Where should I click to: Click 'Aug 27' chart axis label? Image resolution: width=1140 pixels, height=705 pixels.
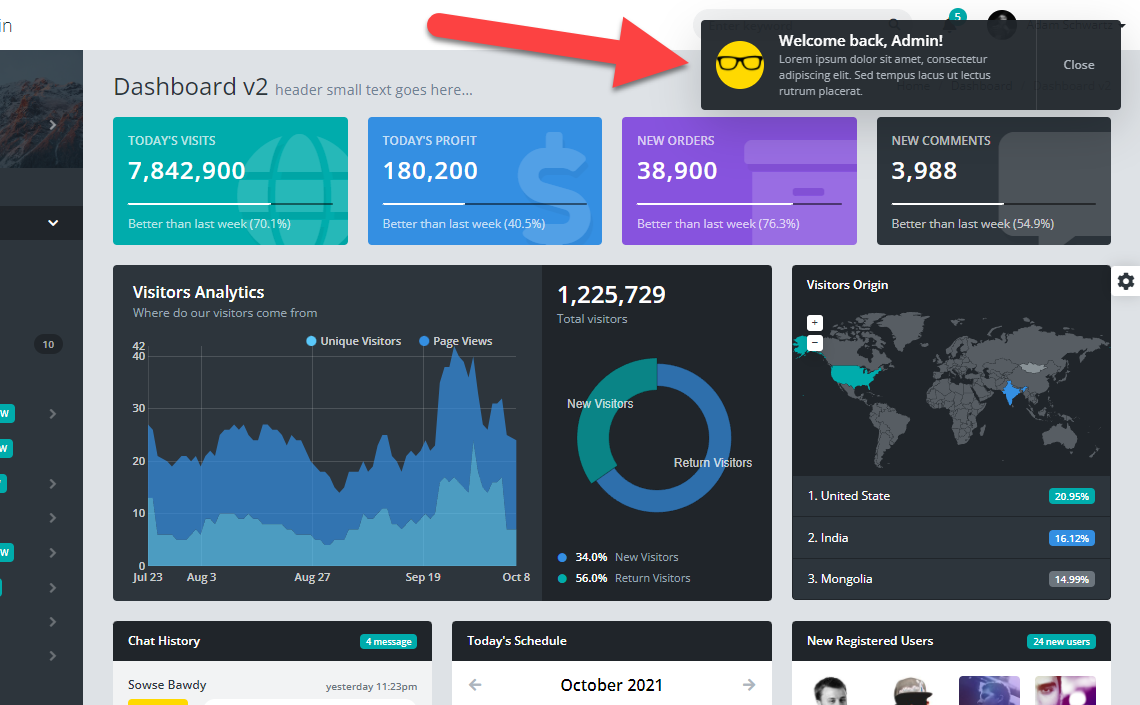pyautogui.click(x=312, y=577)
